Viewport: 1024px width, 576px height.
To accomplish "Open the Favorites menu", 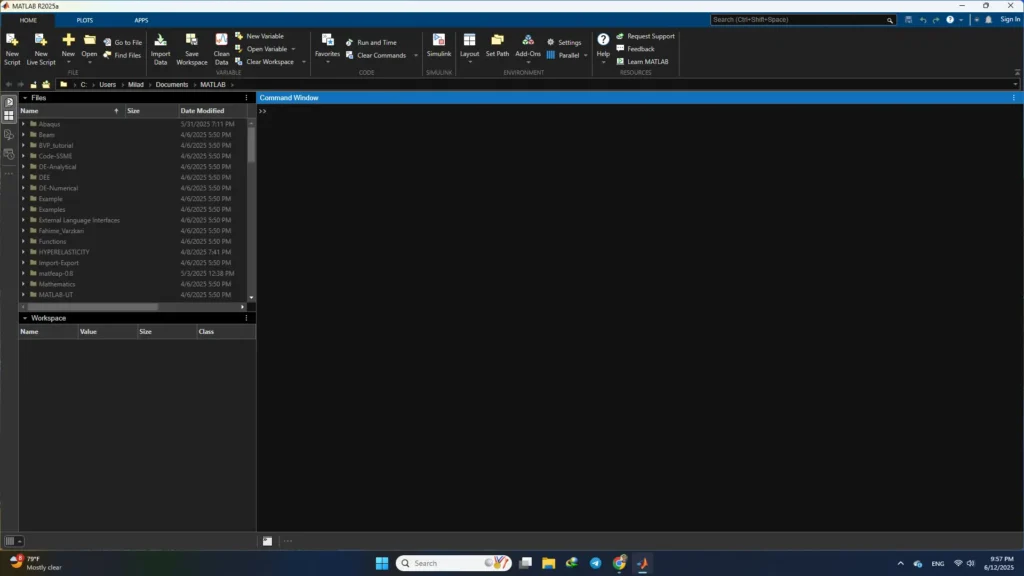I will point(327,47).
